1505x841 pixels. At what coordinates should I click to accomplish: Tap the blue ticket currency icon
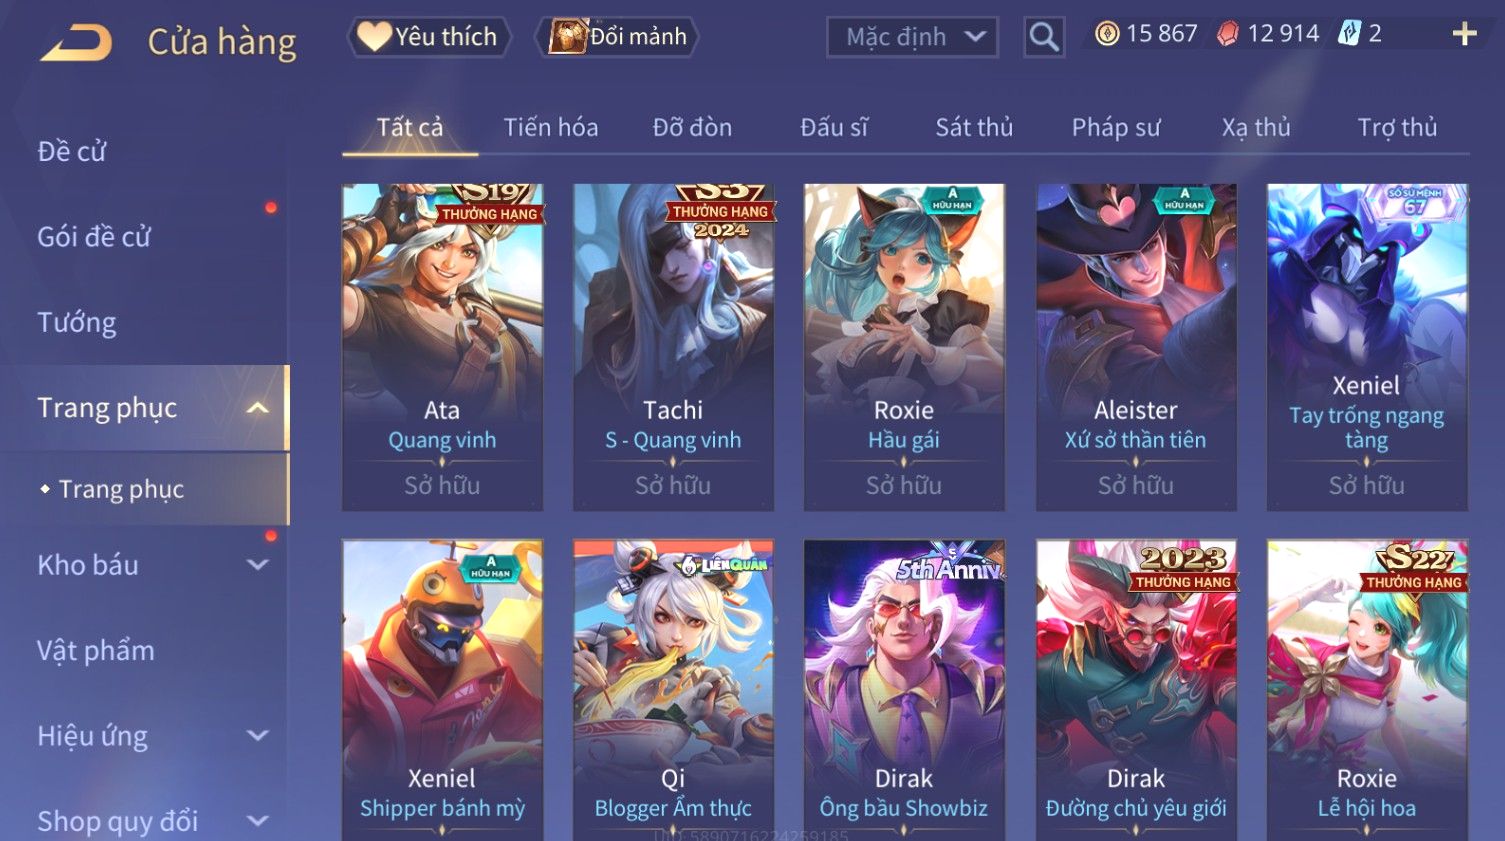click(1350, 34)
